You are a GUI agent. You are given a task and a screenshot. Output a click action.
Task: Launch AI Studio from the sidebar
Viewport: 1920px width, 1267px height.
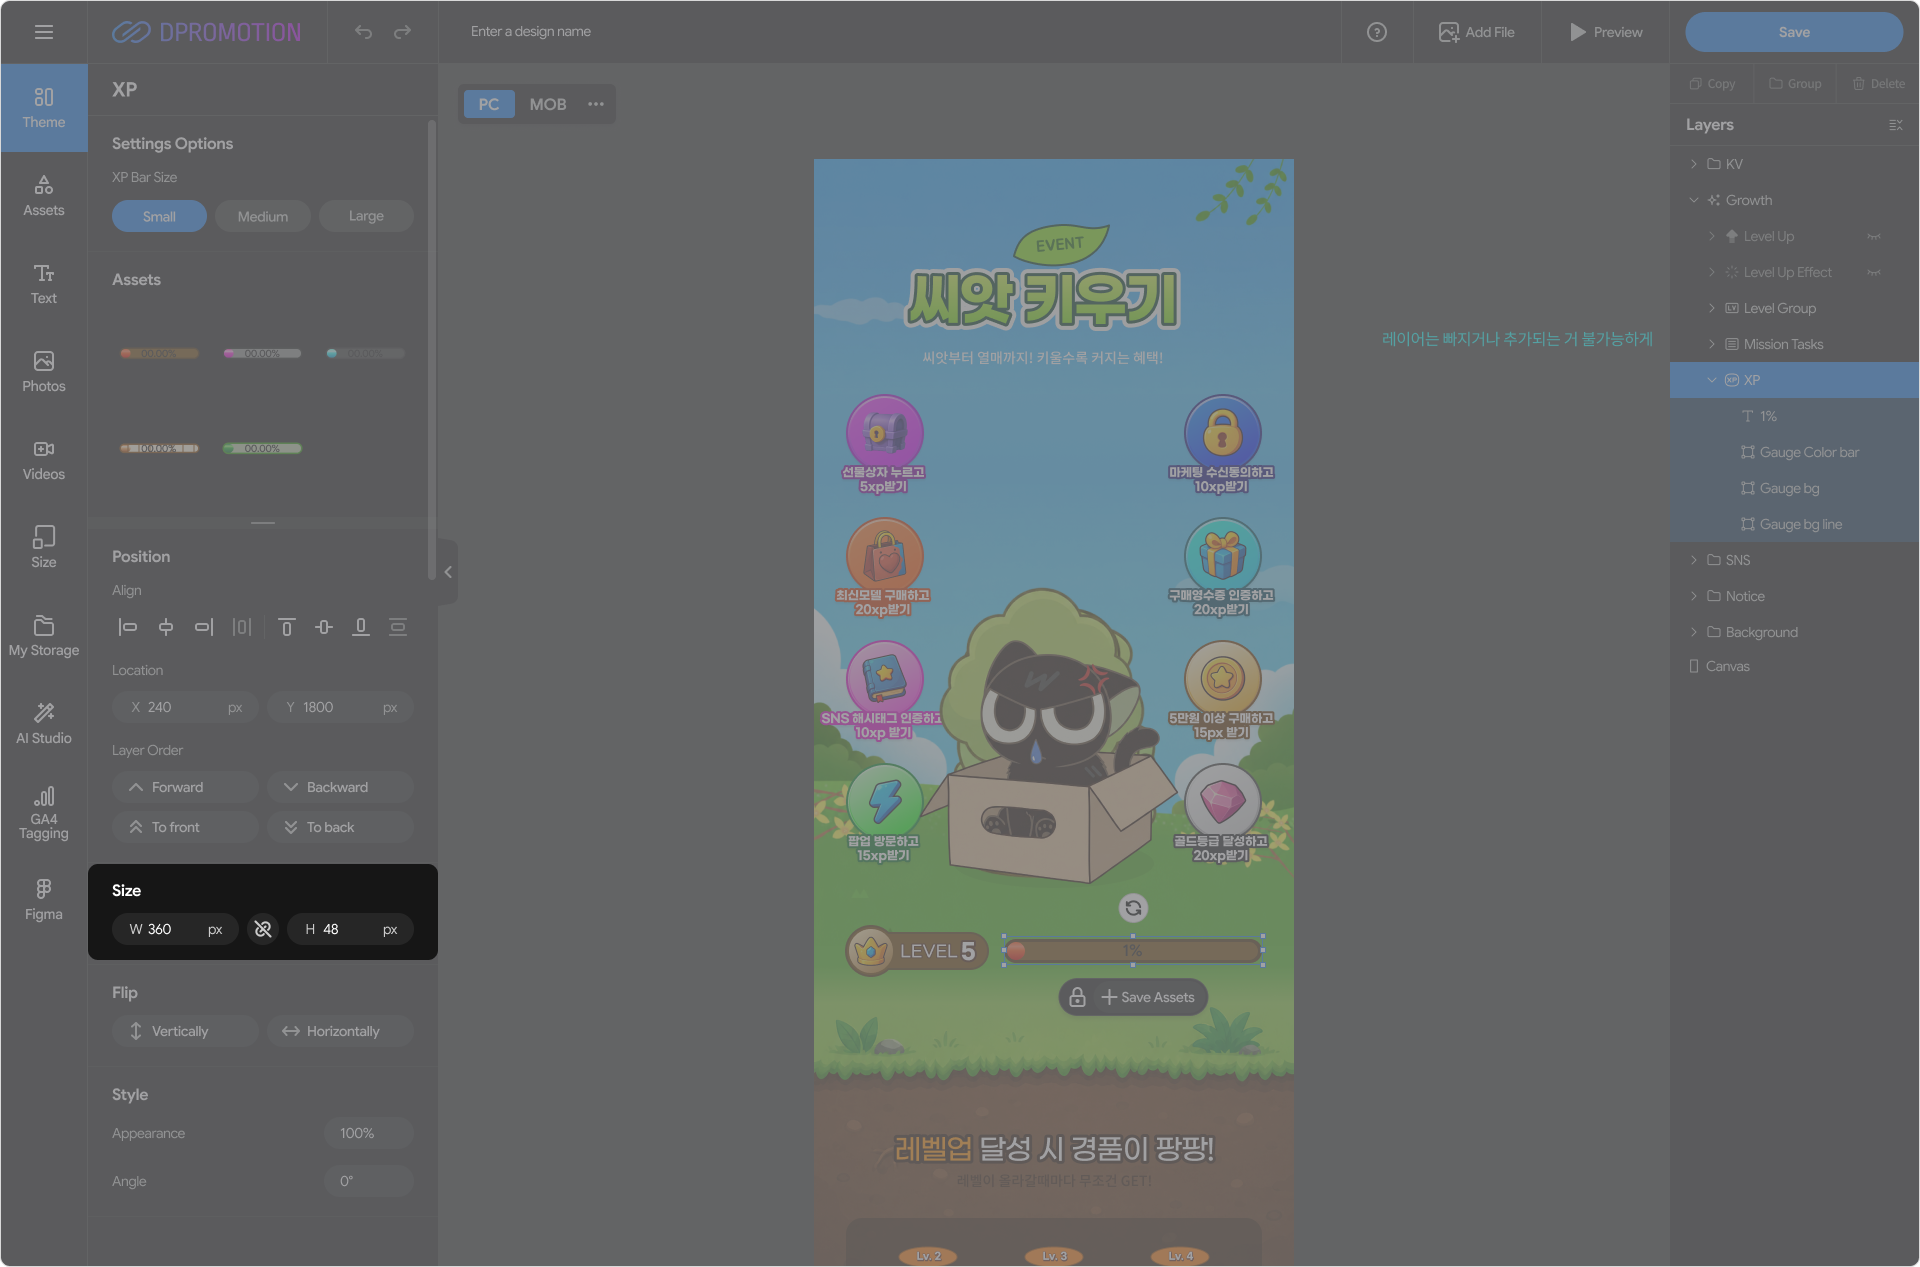(x=44, y=724)
